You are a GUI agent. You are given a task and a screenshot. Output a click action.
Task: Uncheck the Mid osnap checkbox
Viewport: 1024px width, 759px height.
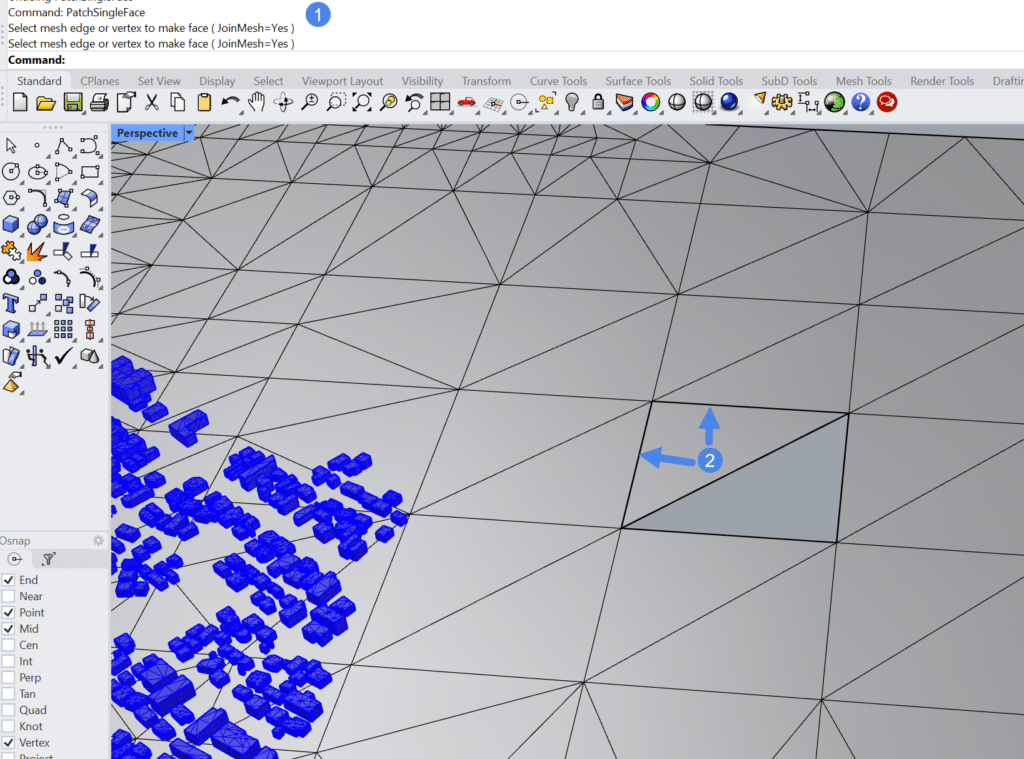coord(9,629)
